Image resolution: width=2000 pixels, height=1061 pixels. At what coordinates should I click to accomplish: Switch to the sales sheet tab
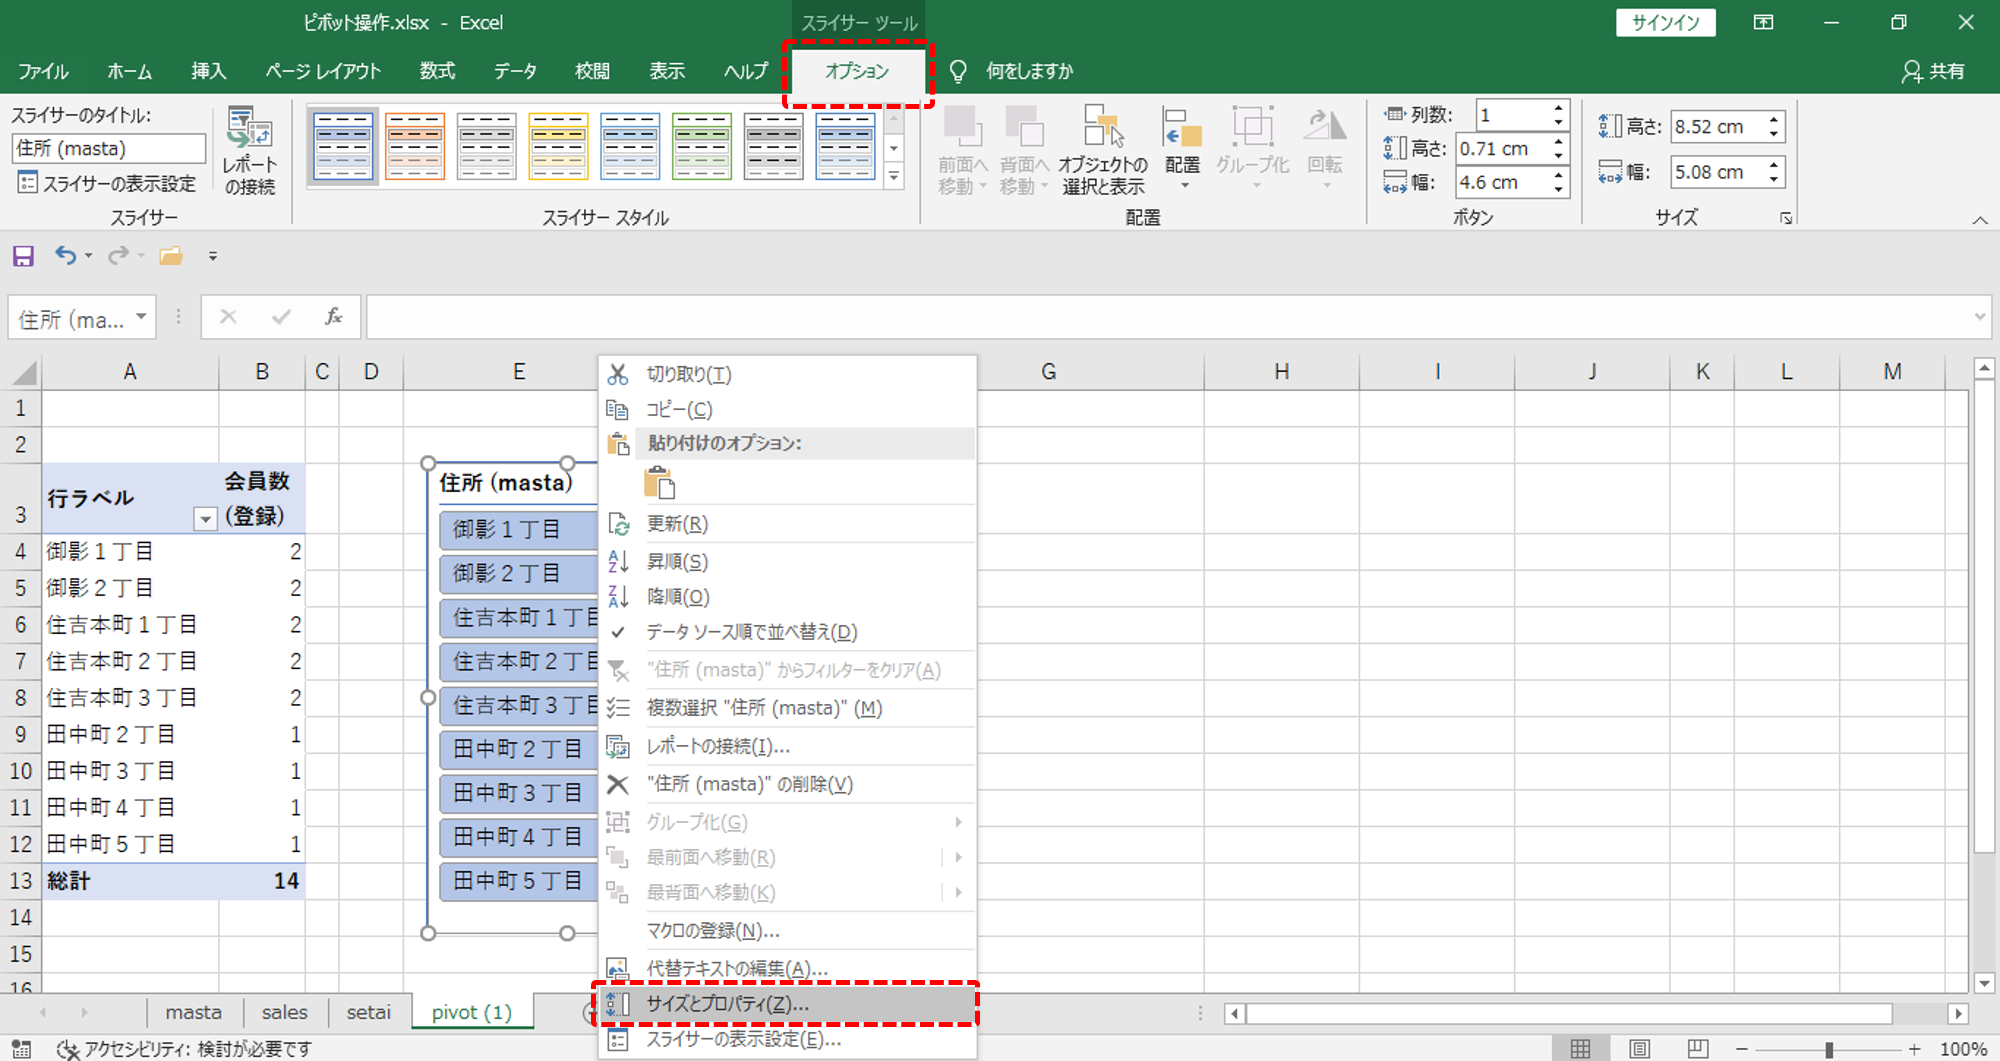[284, 1012]
